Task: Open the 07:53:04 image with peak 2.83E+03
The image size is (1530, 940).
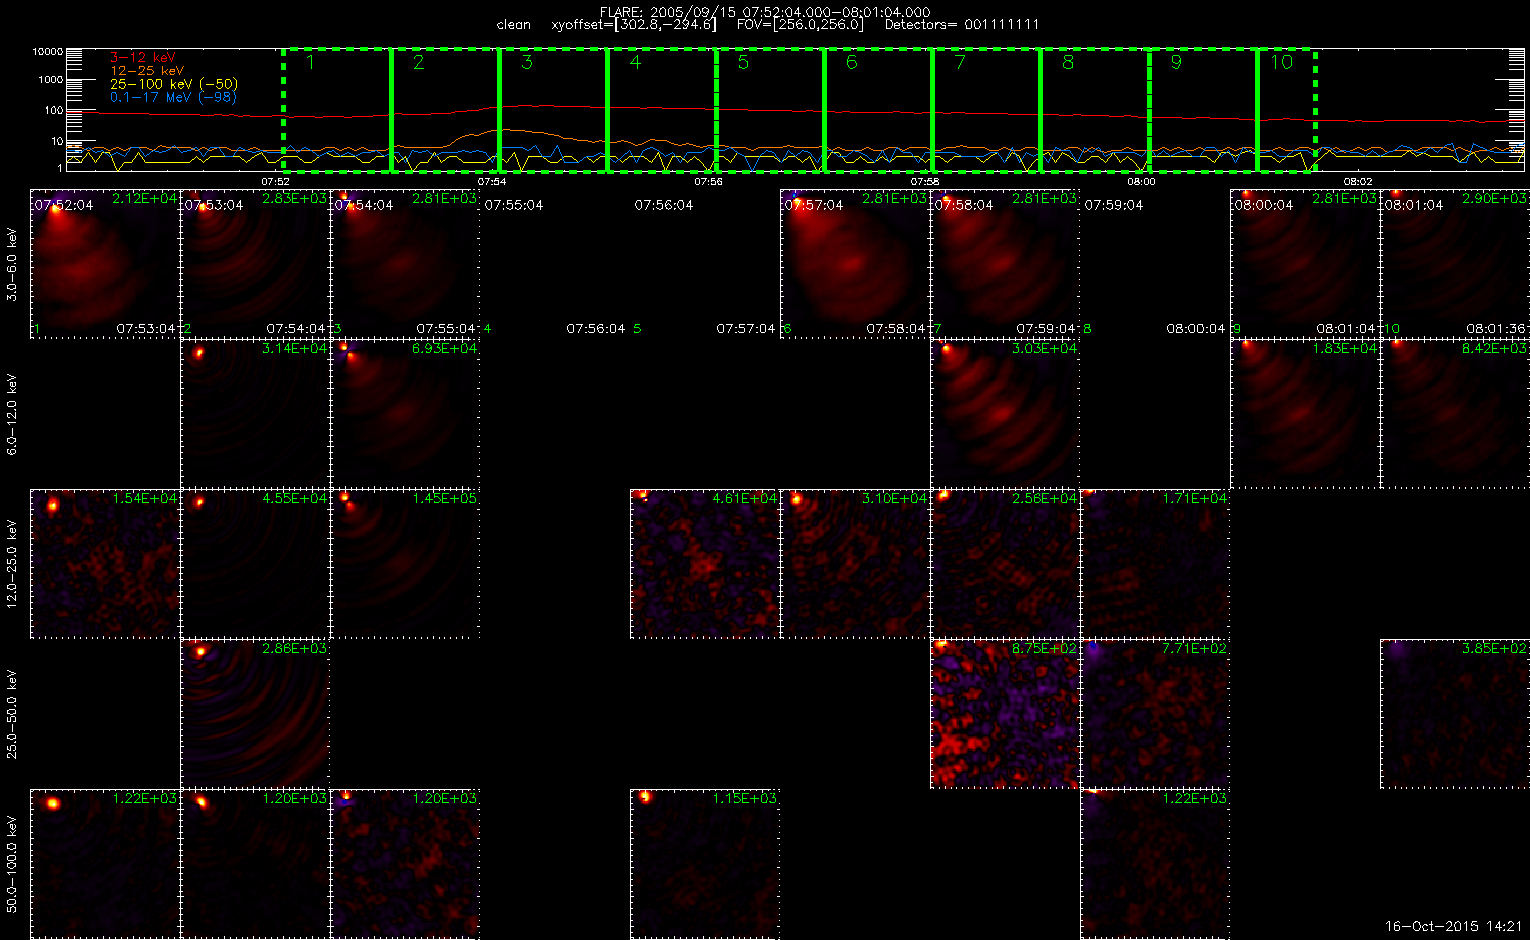Action: click(255, 263)
